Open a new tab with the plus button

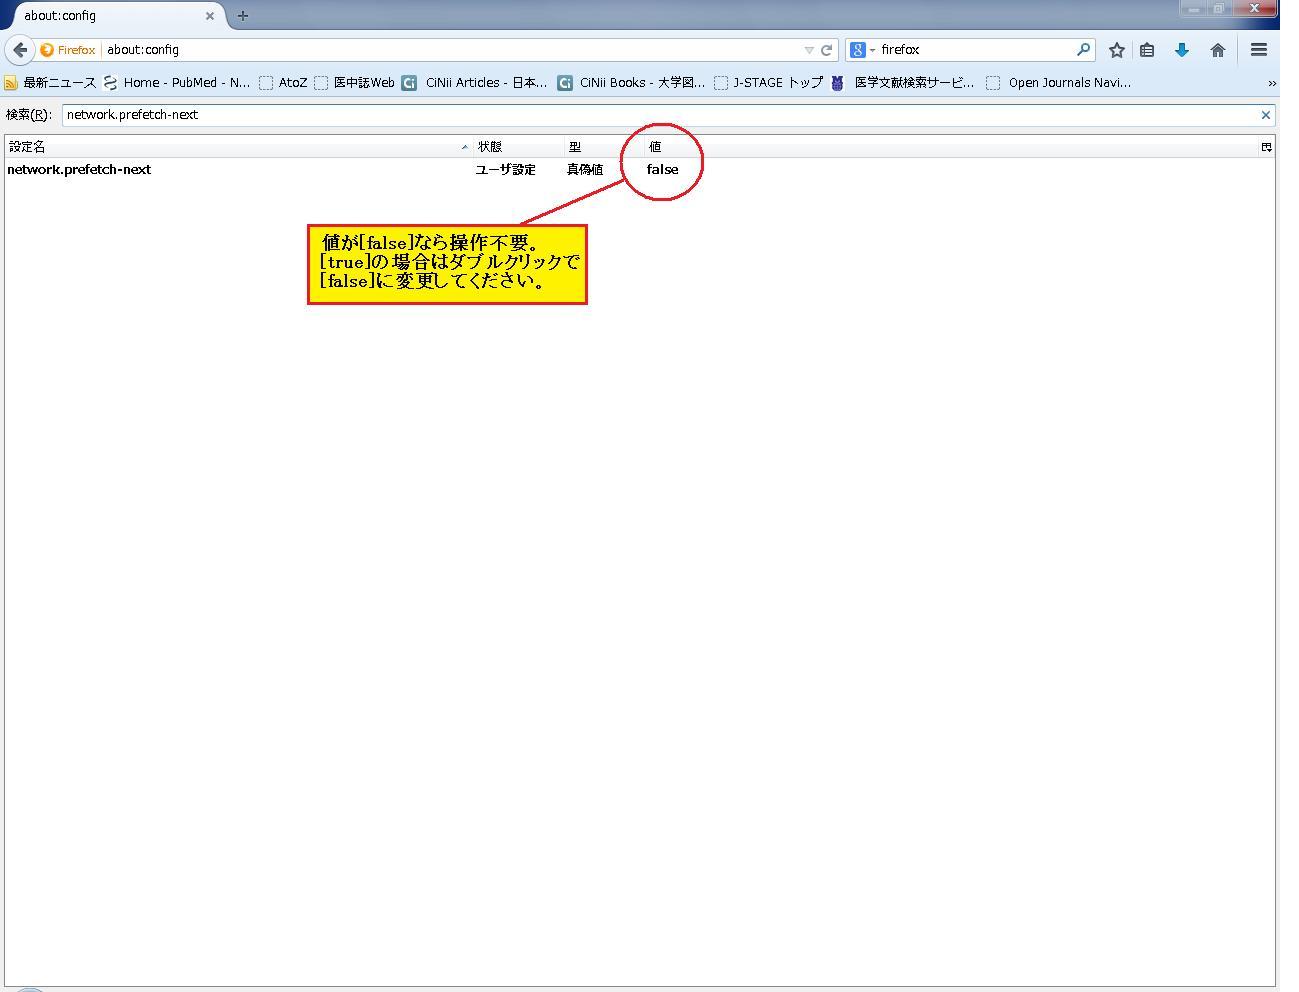(243, 16)
